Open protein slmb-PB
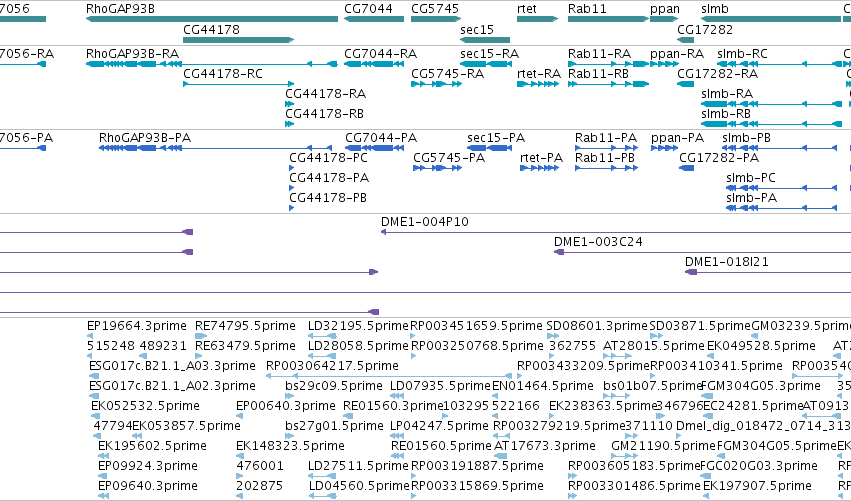 click(746, 138)
